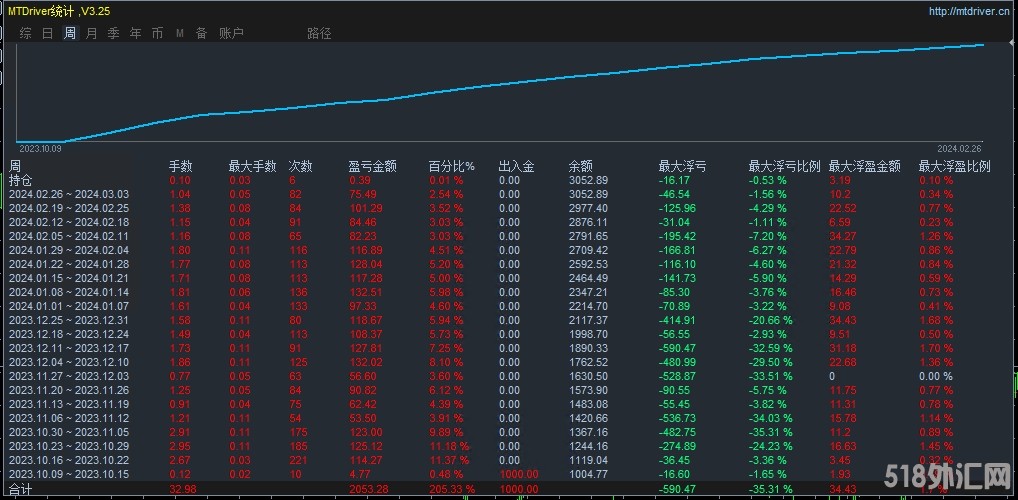Screen dimensions: 1018x500
Task: Click total lots value 32.98
Action: click(182, 489)
